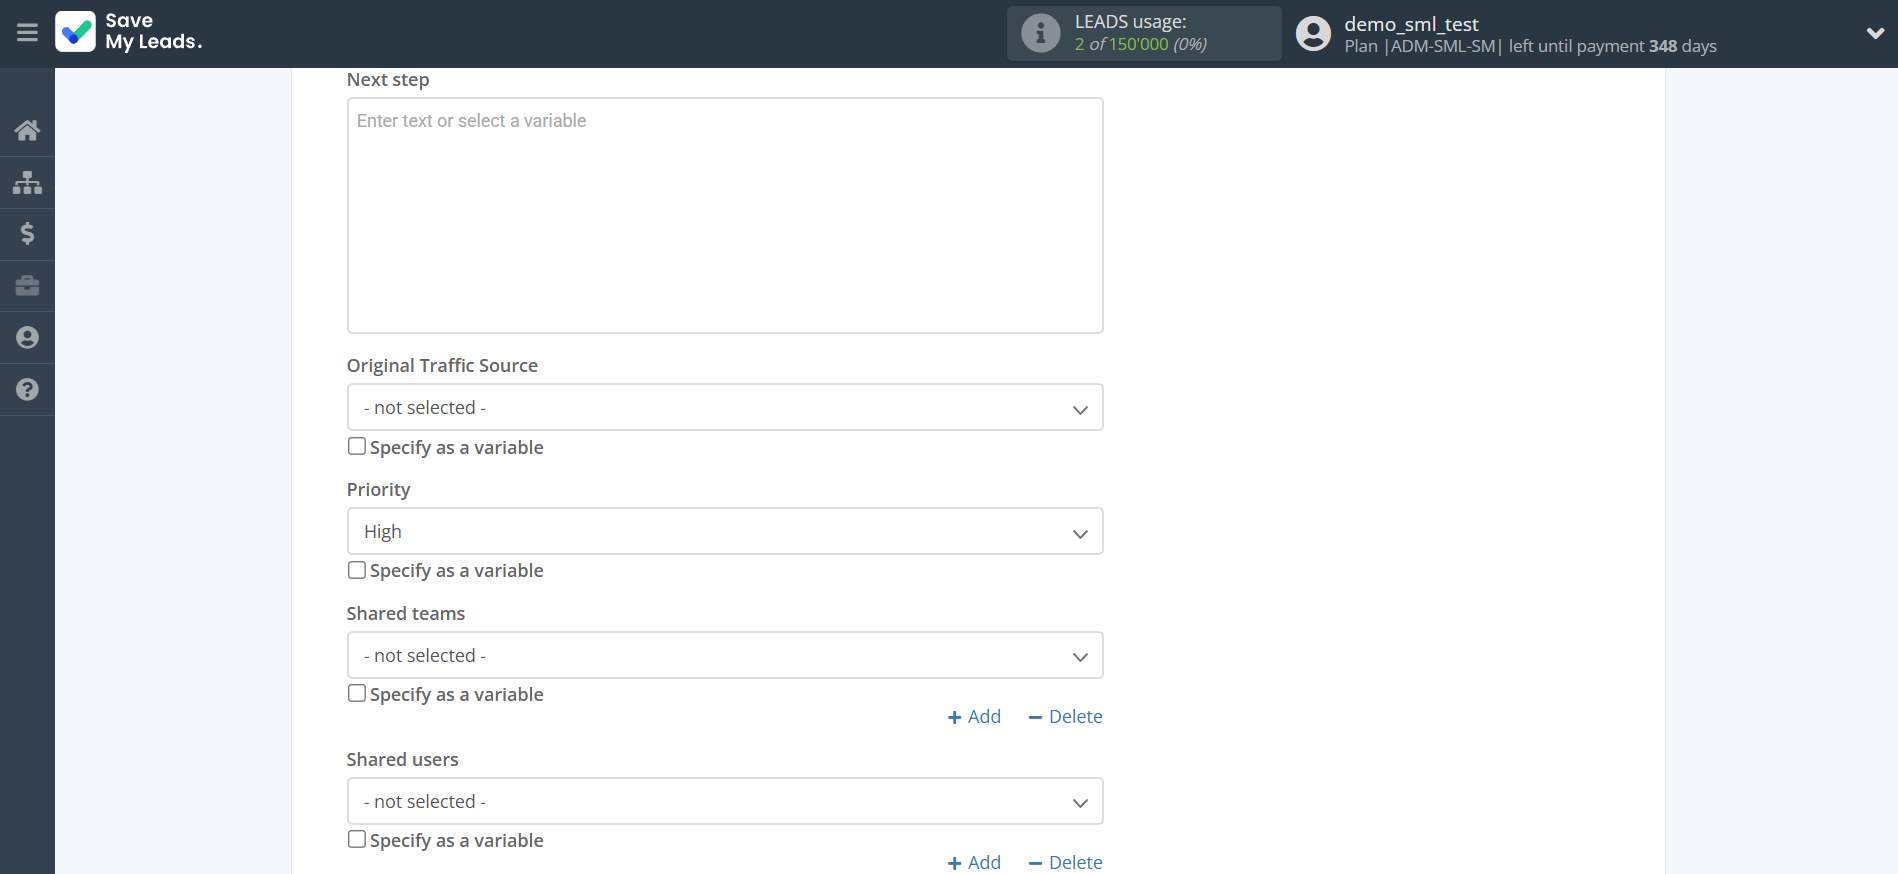Click the LEADS usage info icon
Screen dimensions: 1898x874
click(x=1040, y=33)
